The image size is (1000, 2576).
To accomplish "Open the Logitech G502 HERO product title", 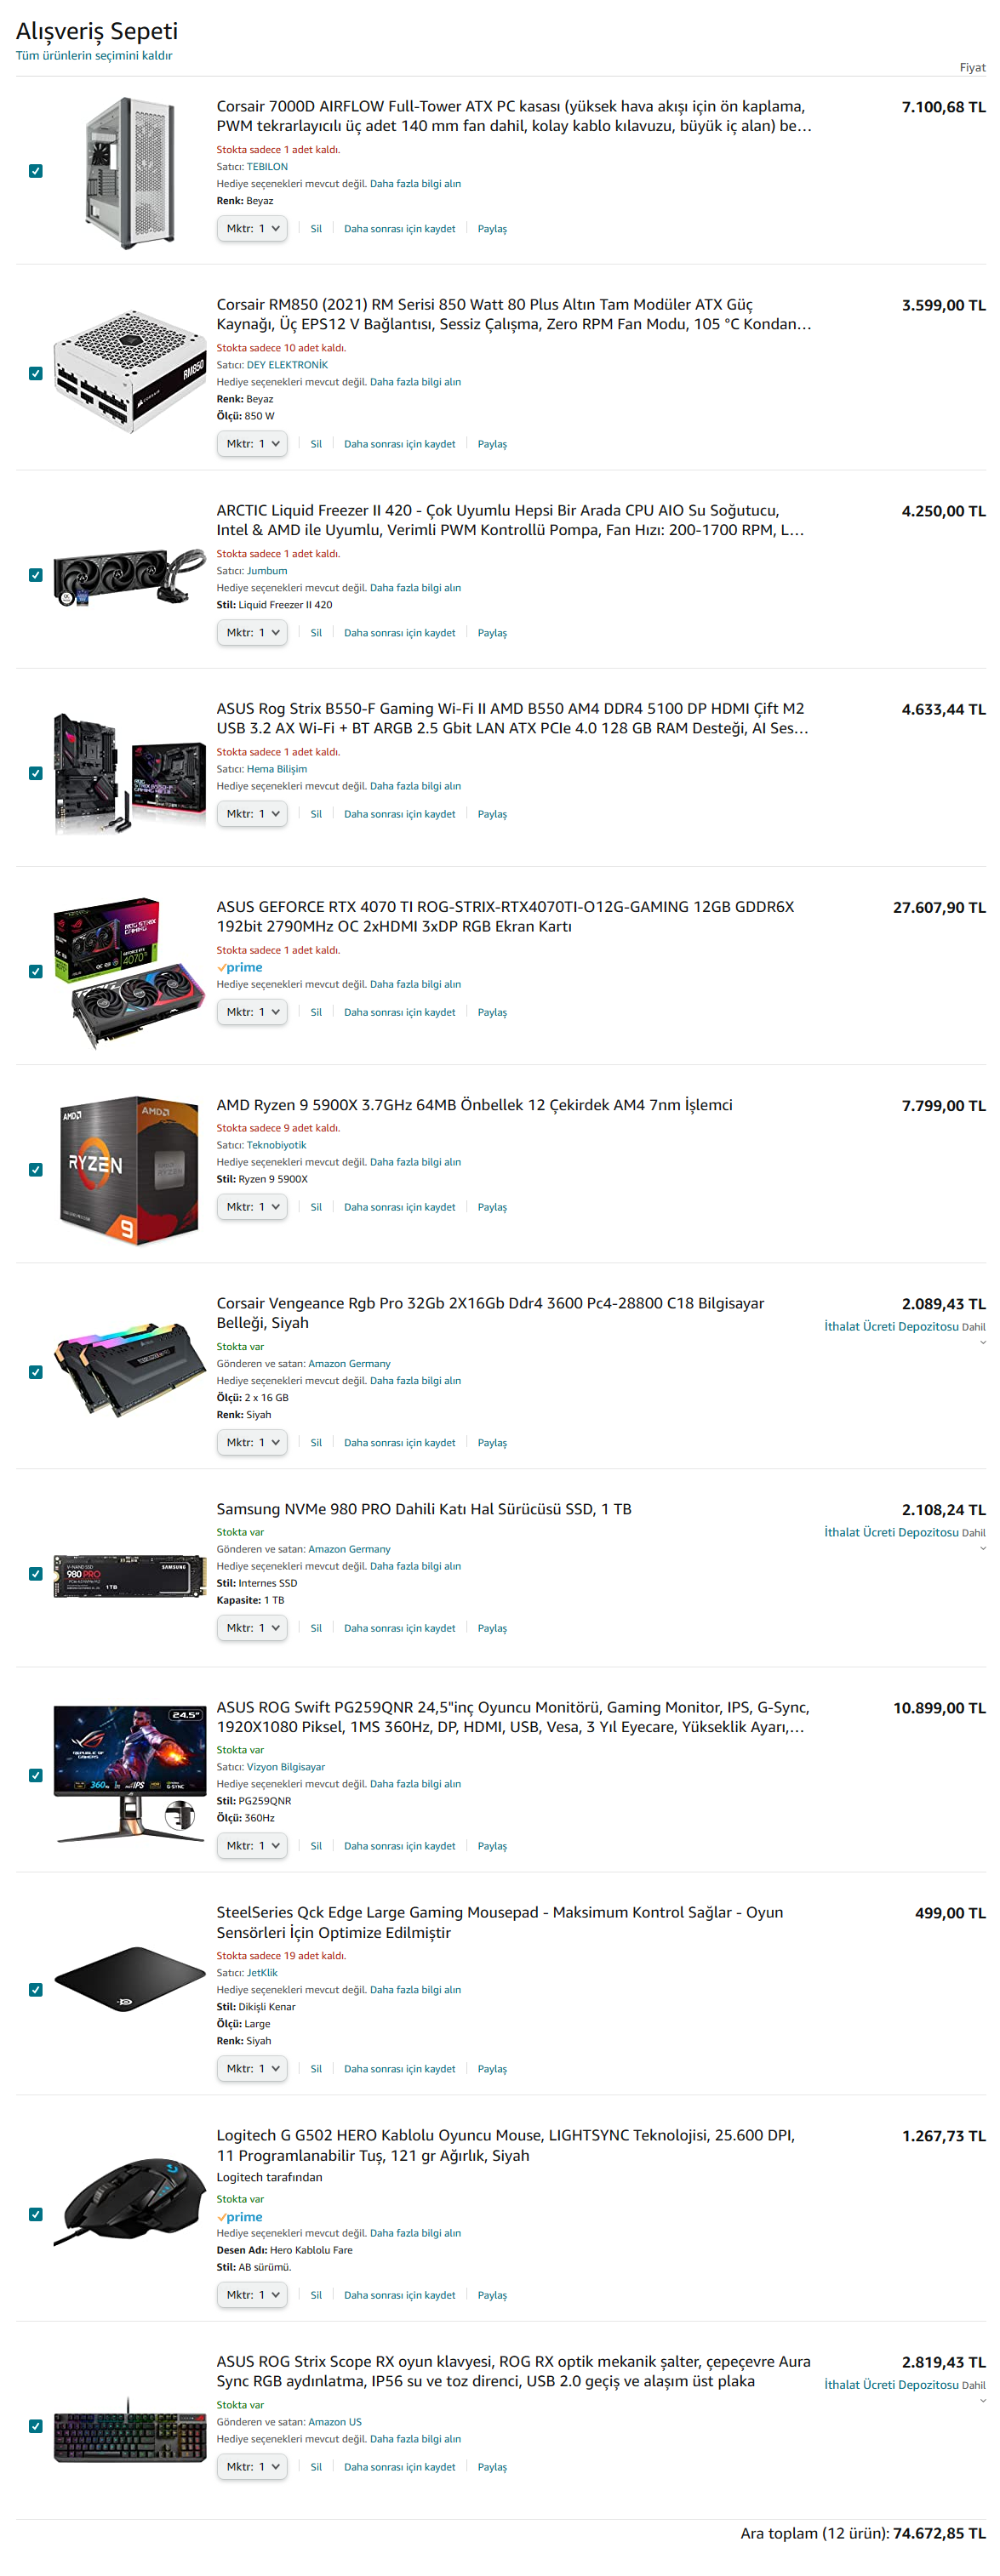I will (x=506, y=2145).
